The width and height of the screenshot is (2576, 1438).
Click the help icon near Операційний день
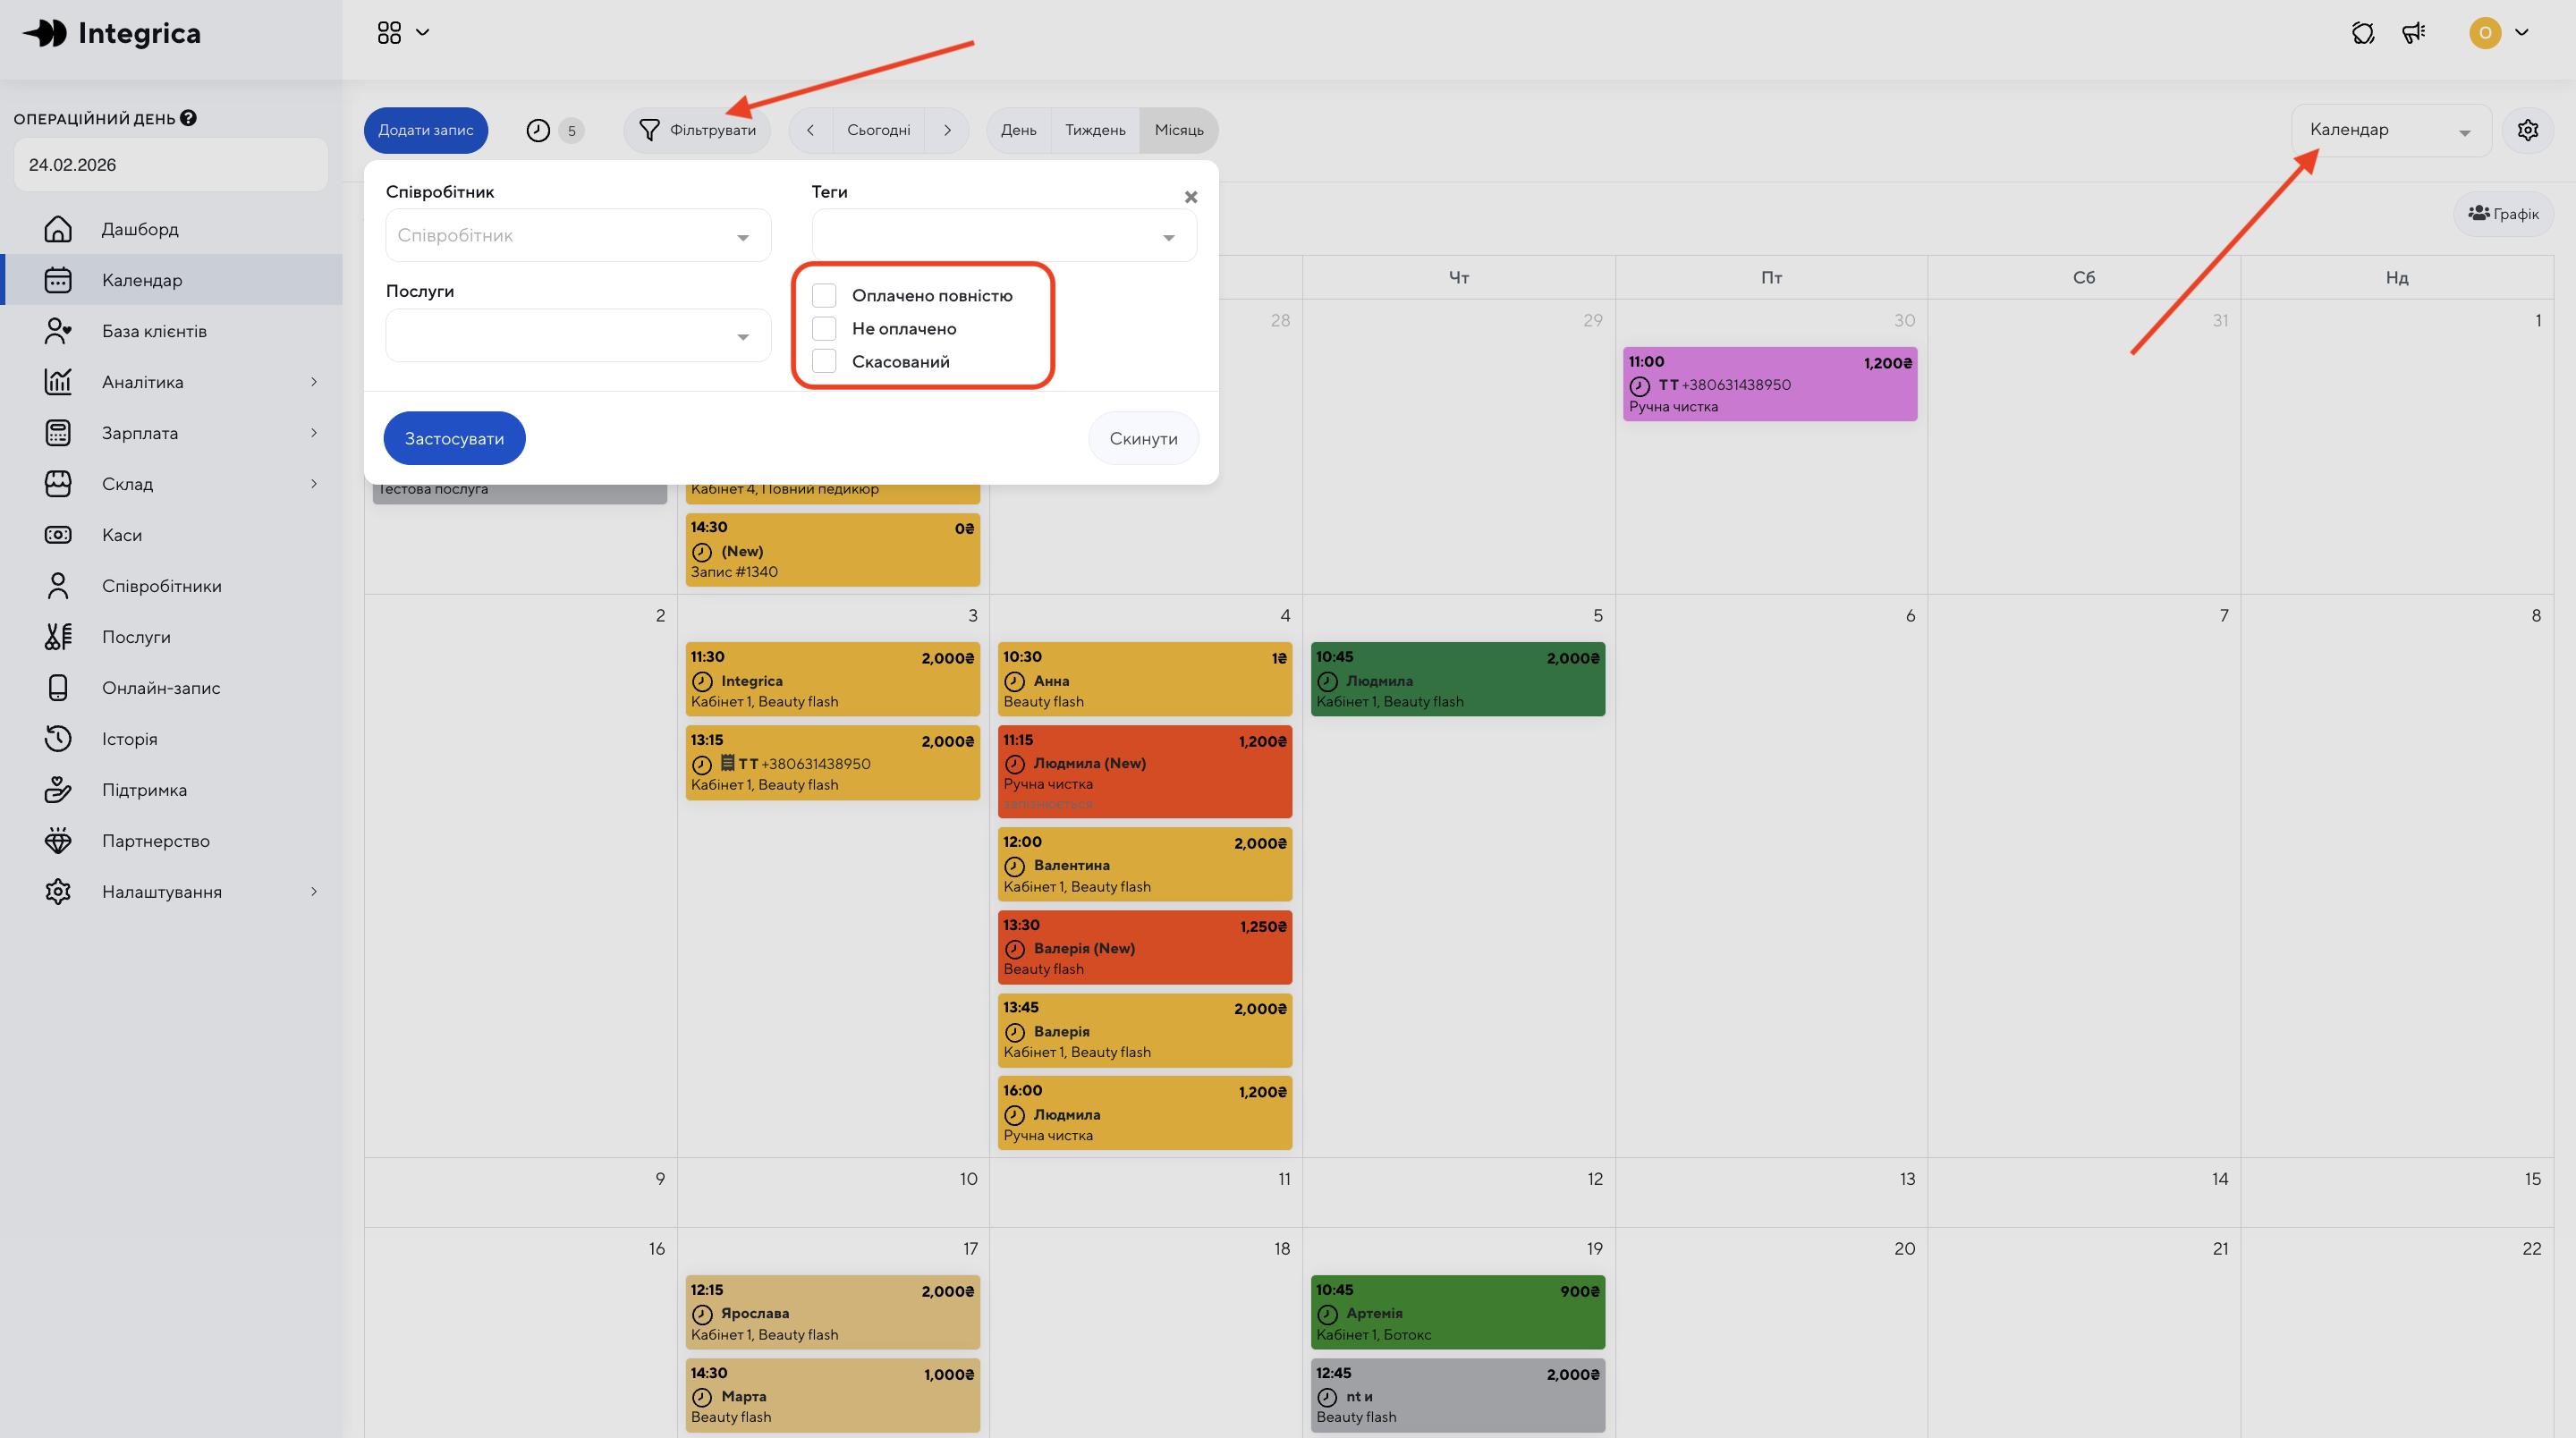click(188, 118)
